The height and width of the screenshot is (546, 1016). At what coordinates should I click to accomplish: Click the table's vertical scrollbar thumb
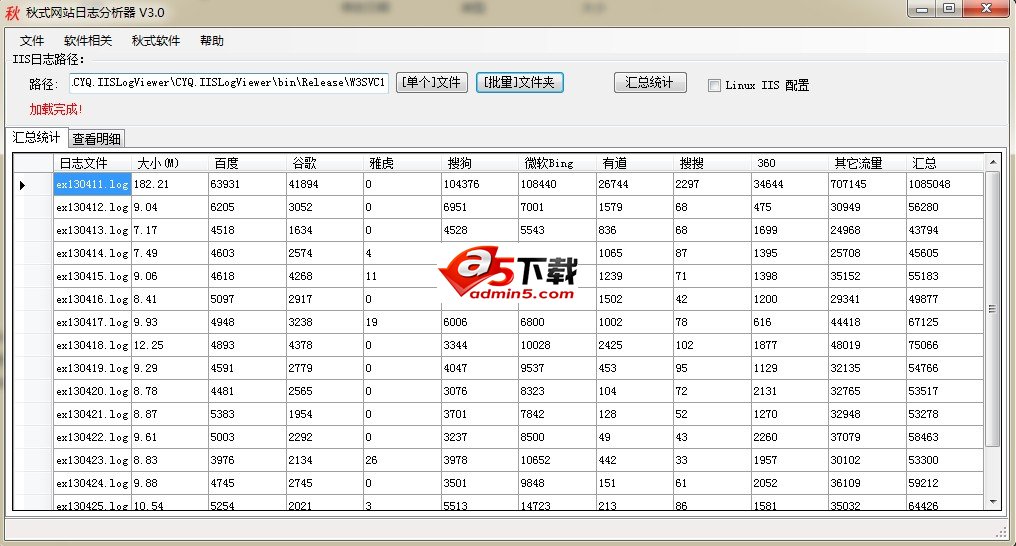993,308
